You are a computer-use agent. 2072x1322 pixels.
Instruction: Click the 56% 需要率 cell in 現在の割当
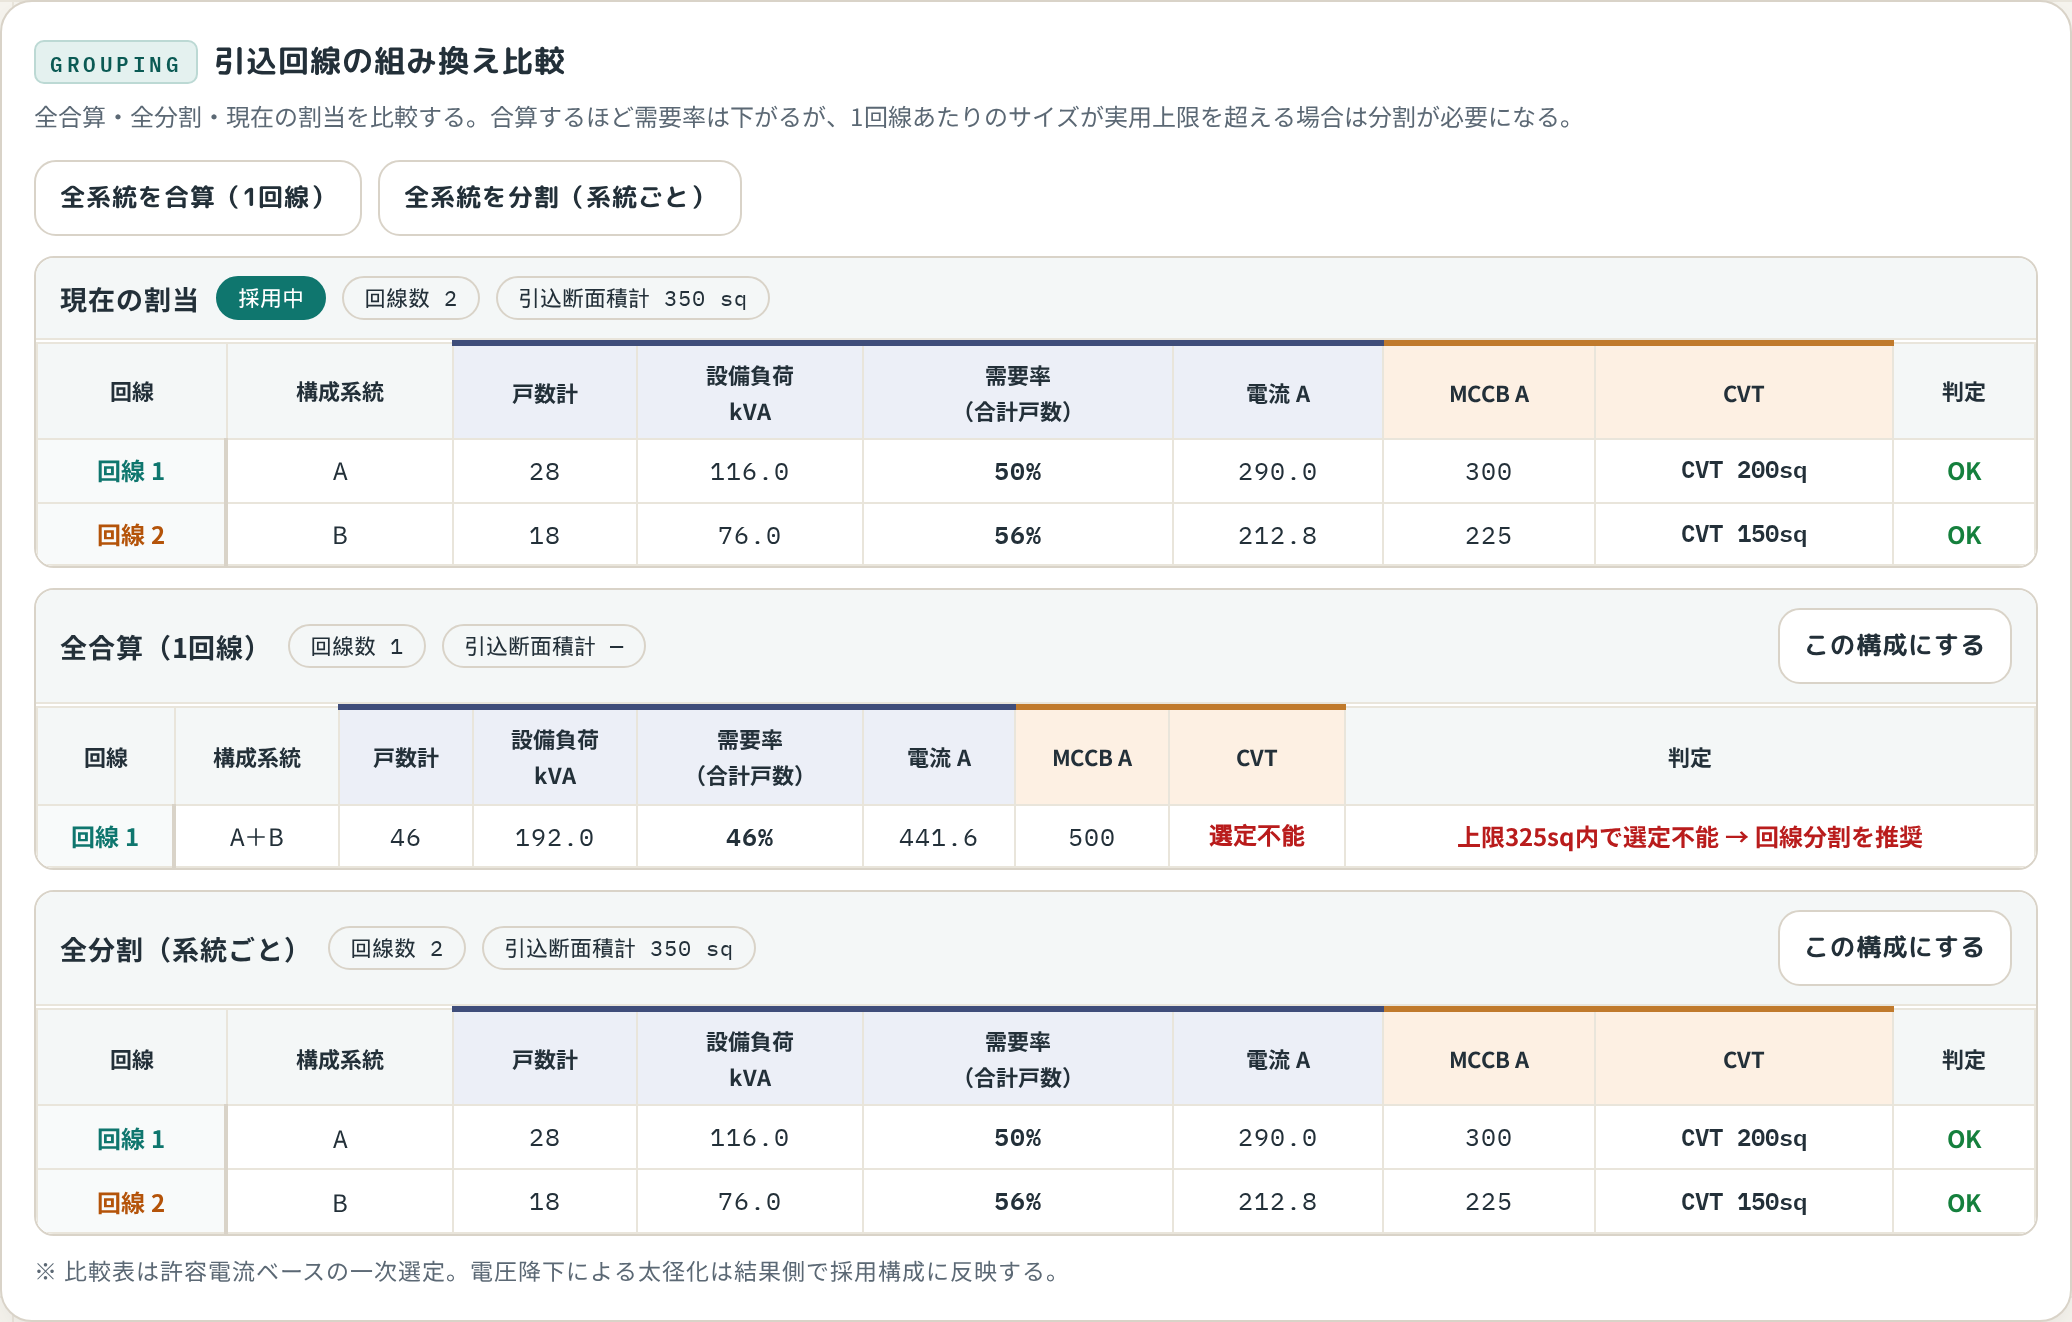(x=1018, y=535)
